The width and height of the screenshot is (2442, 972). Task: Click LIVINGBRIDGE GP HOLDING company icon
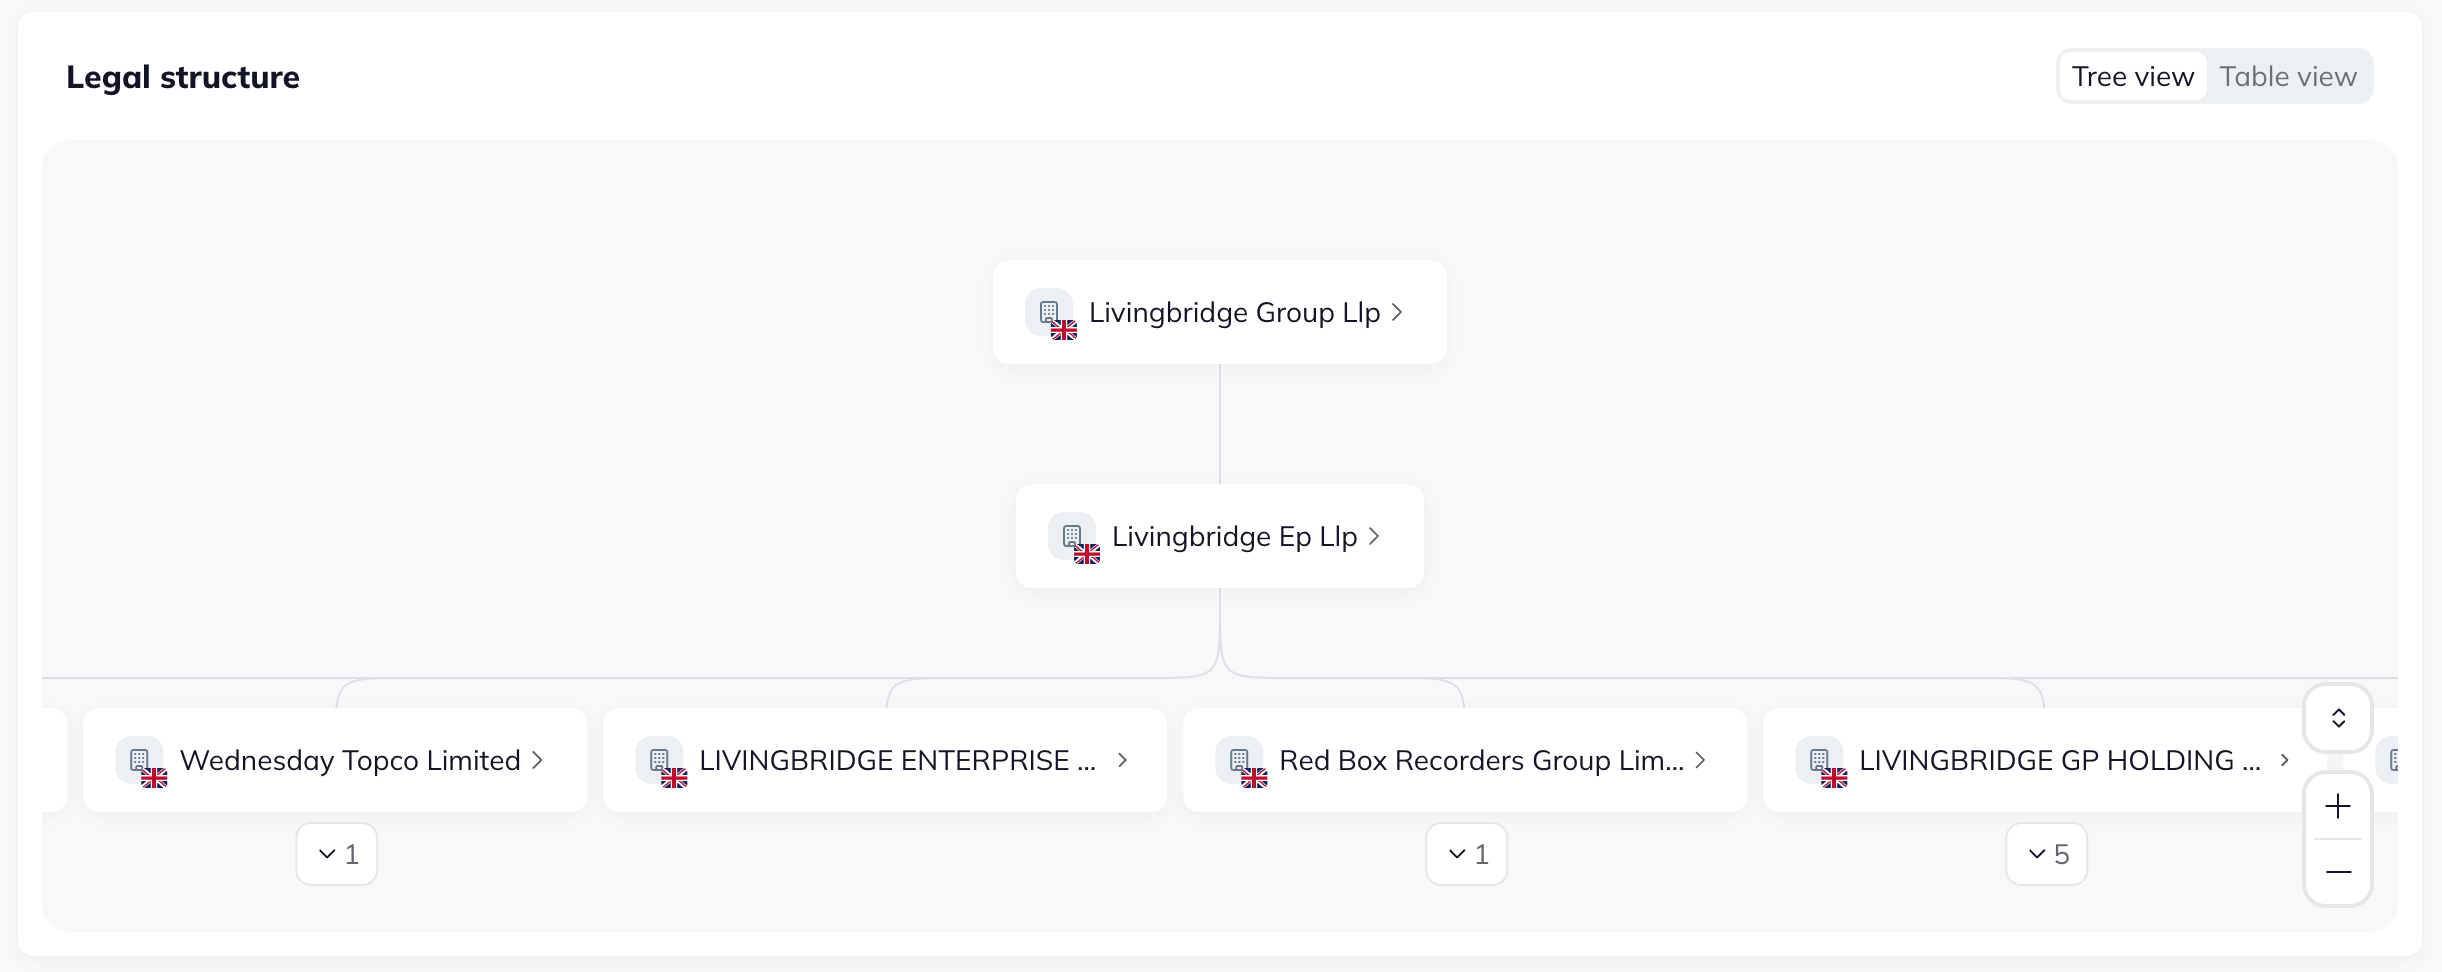(1820, 760)
